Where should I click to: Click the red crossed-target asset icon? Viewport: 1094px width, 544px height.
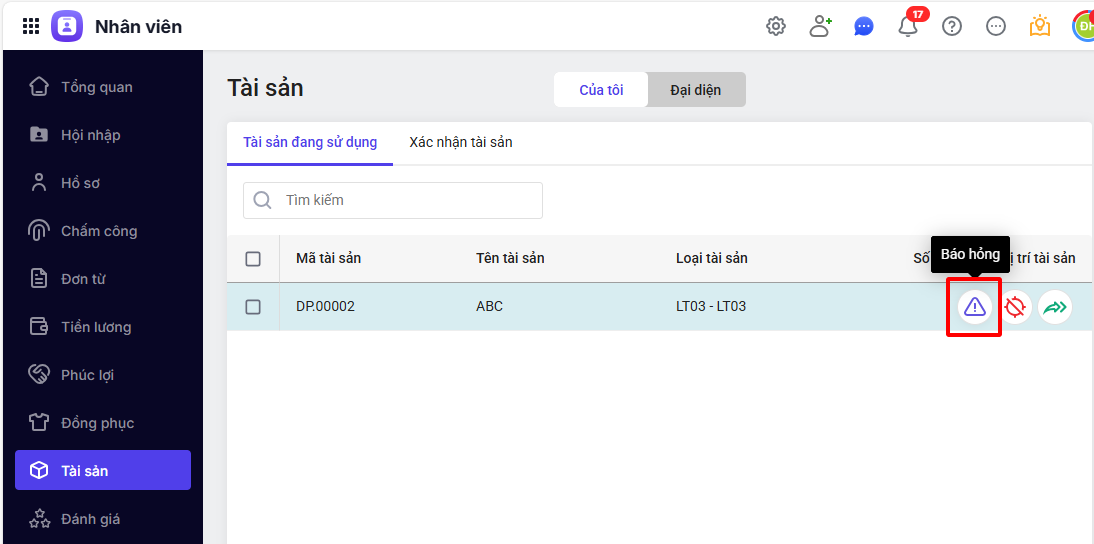[1015, 306]
